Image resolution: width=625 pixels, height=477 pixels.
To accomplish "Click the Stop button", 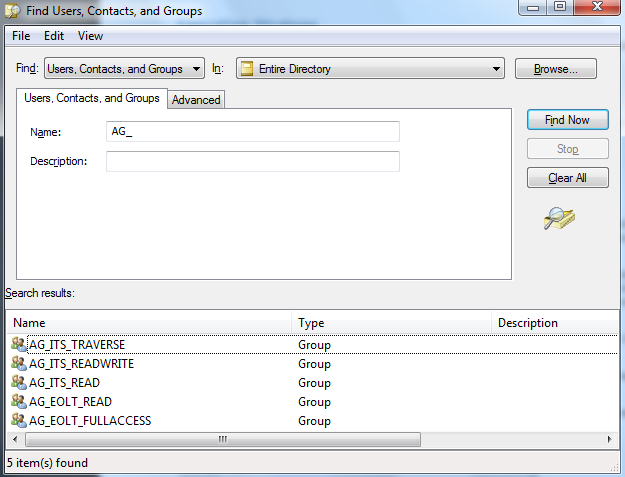I will click(x=568, y=149).
